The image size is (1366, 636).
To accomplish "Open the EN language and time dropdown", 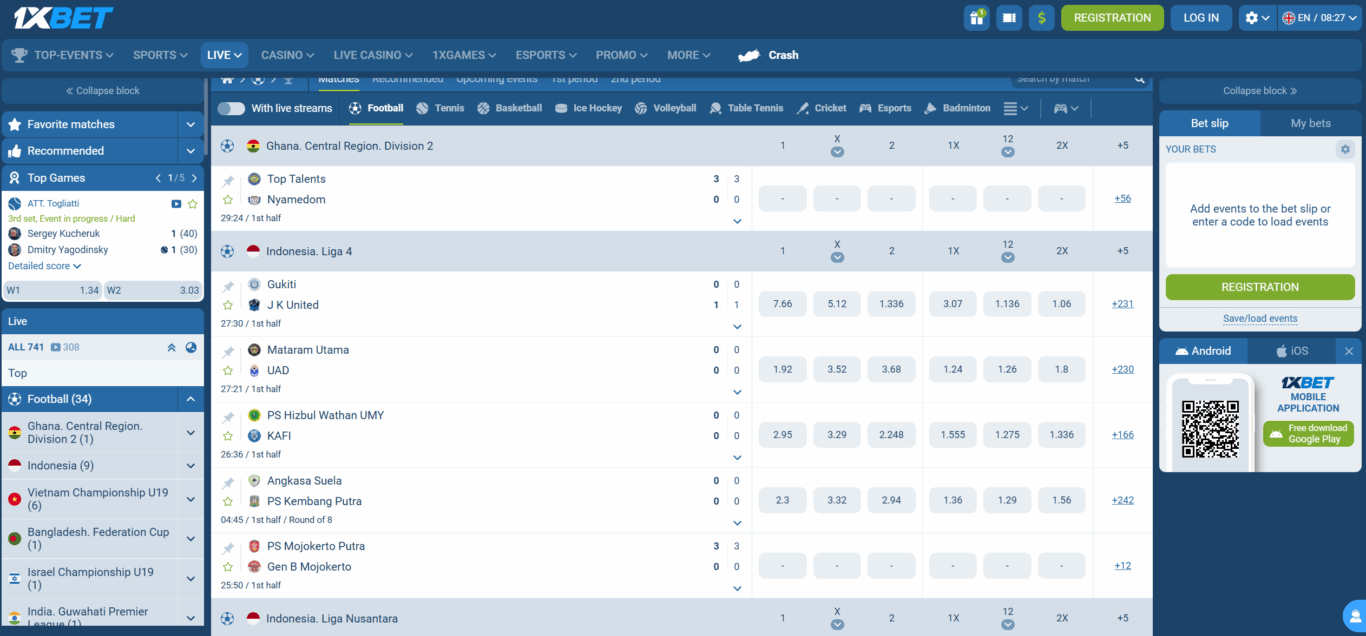I will tap(1316, 17).
